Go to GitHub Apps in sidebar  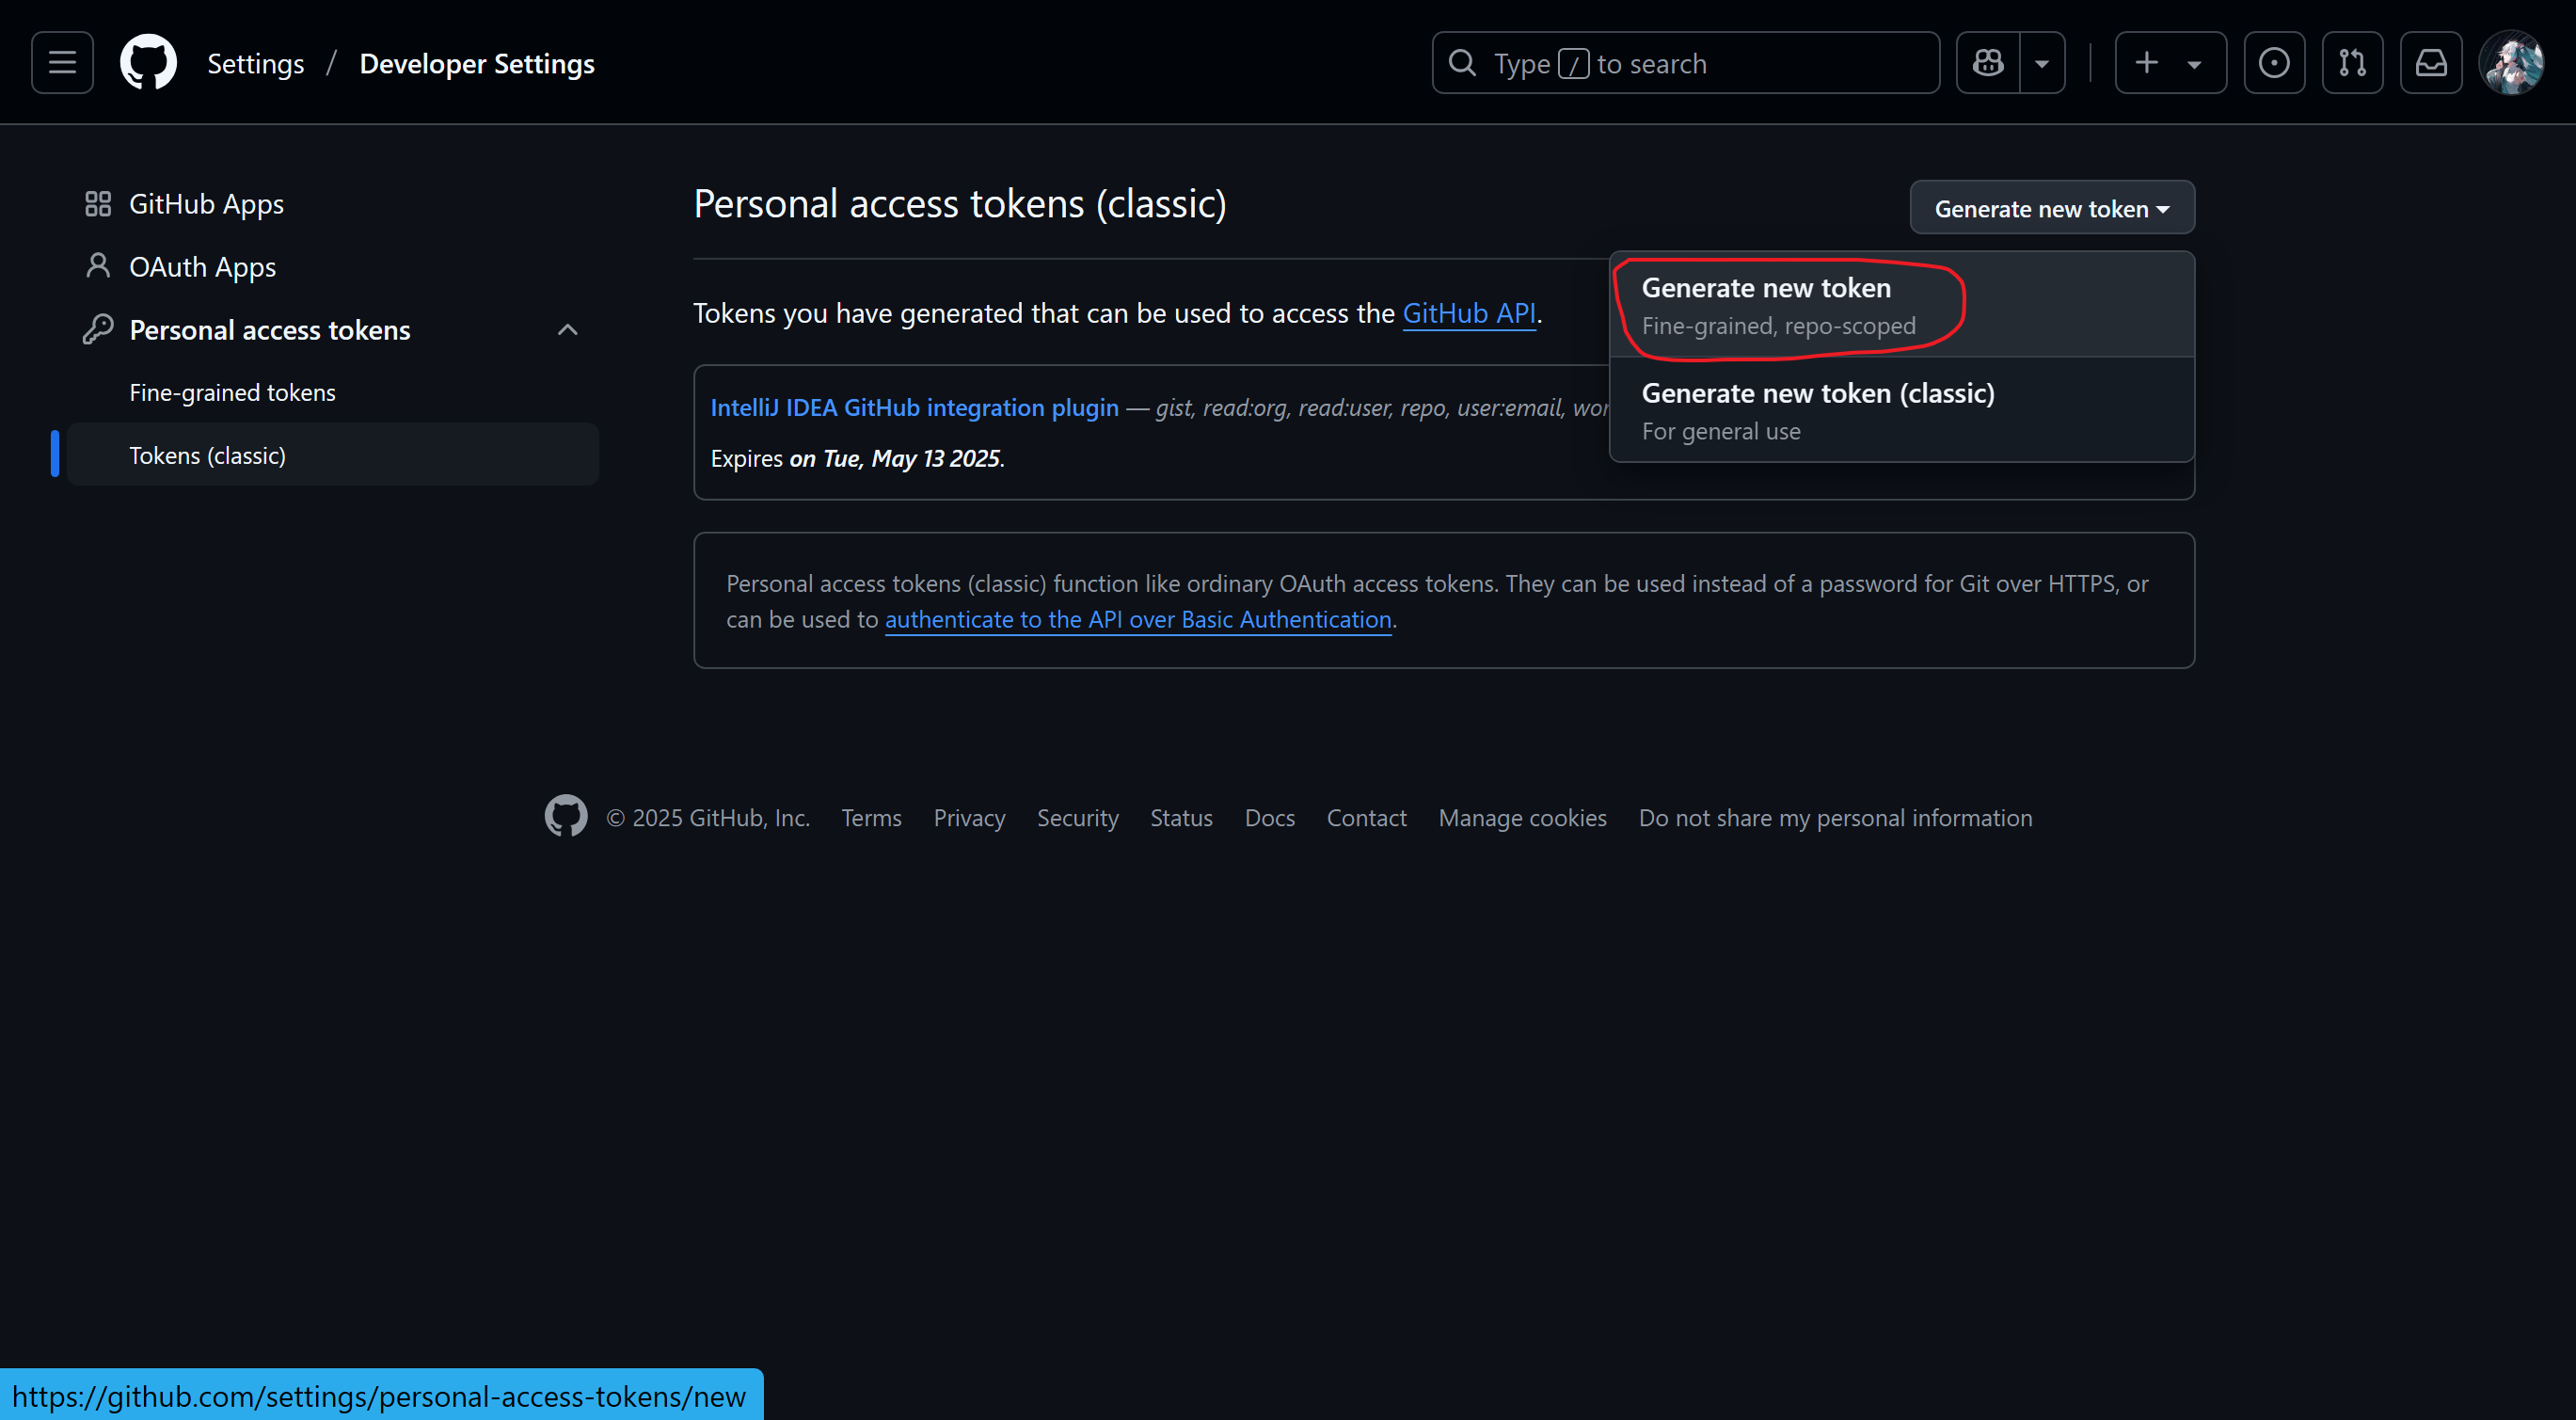point(206,204)
